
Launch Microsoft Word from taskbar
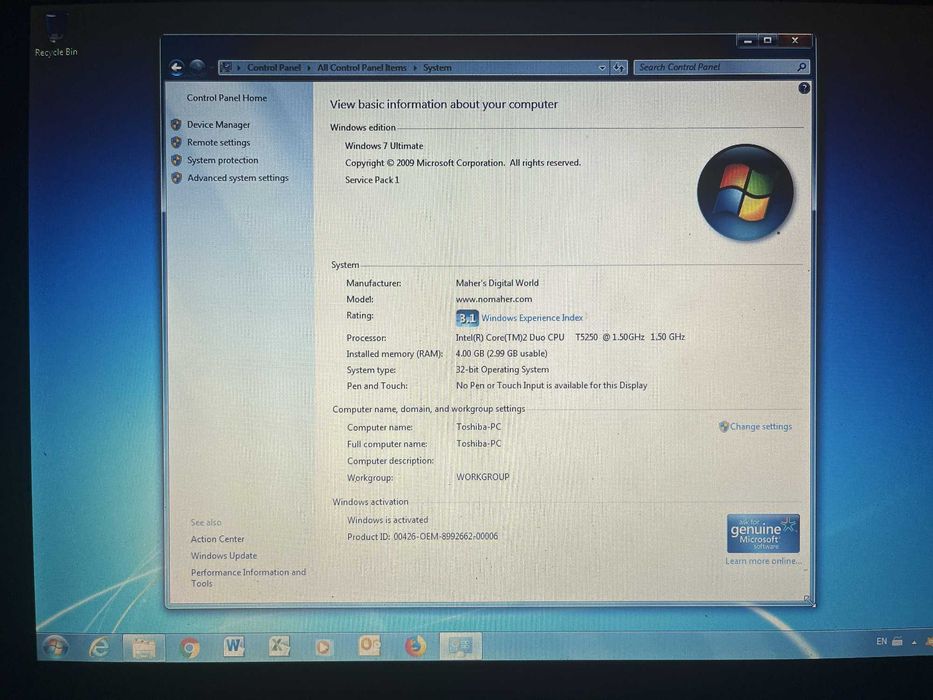click(x=234, y=646)
